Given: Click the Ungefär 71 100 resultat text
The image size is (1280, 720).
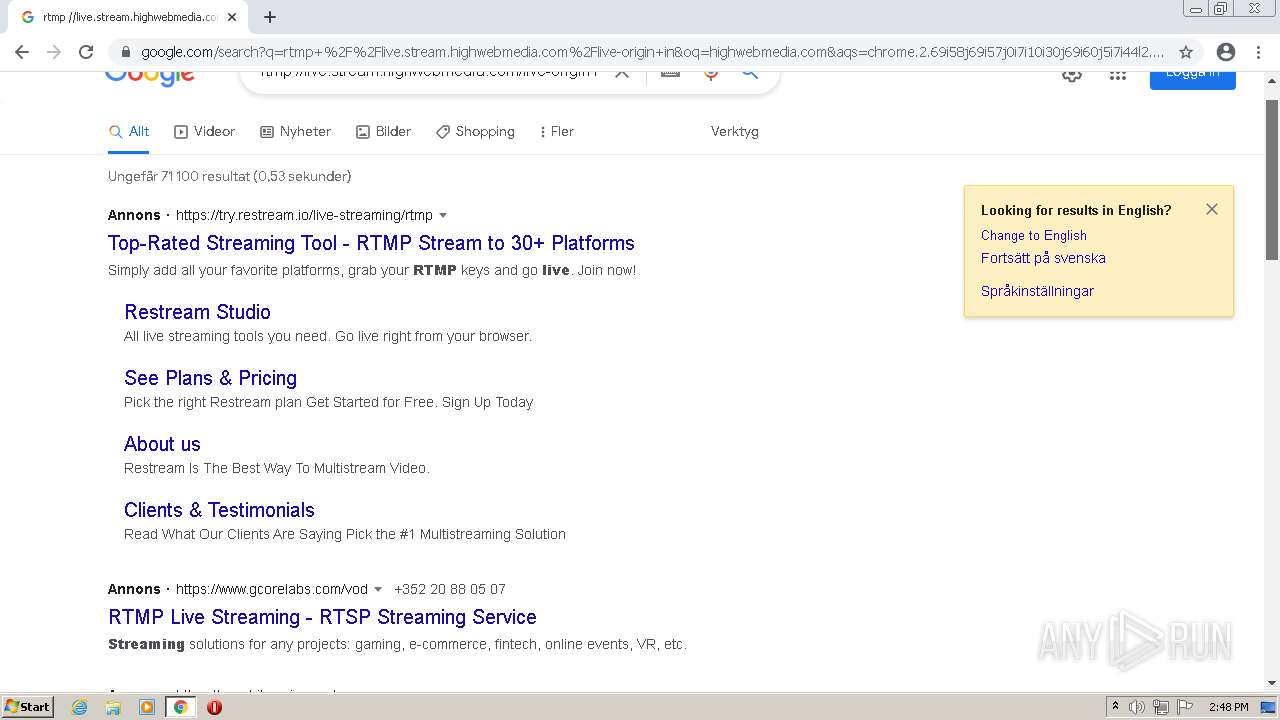Looking at the screenshot, I should click(230, 177).
